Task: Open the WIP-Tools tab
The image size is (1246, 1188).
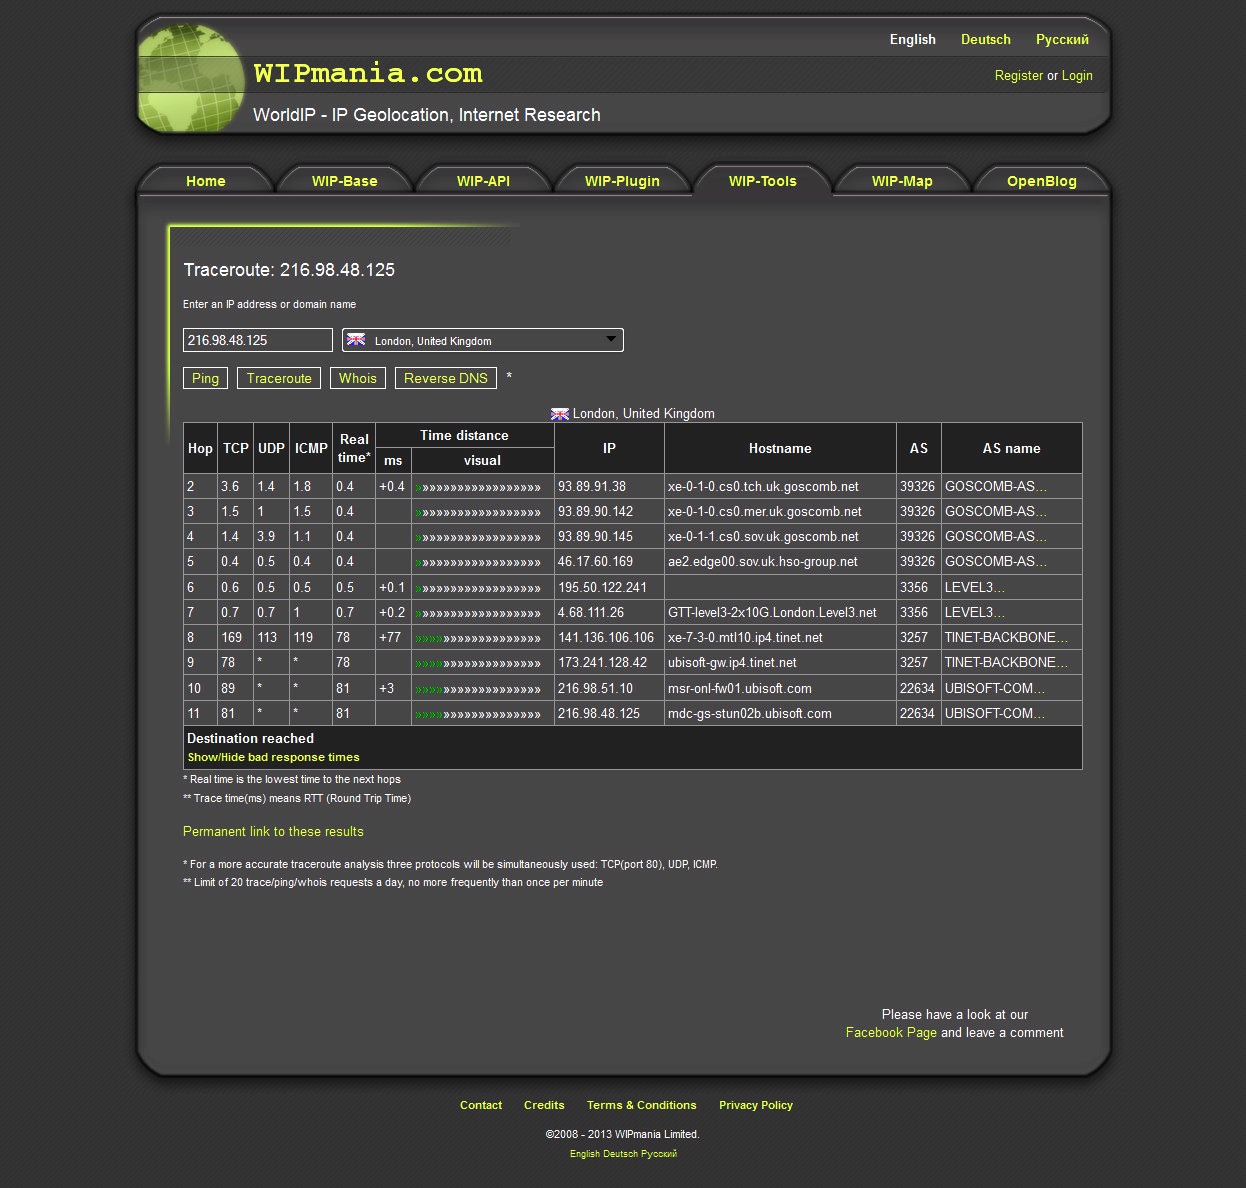Action: click(x=762, y=181)
